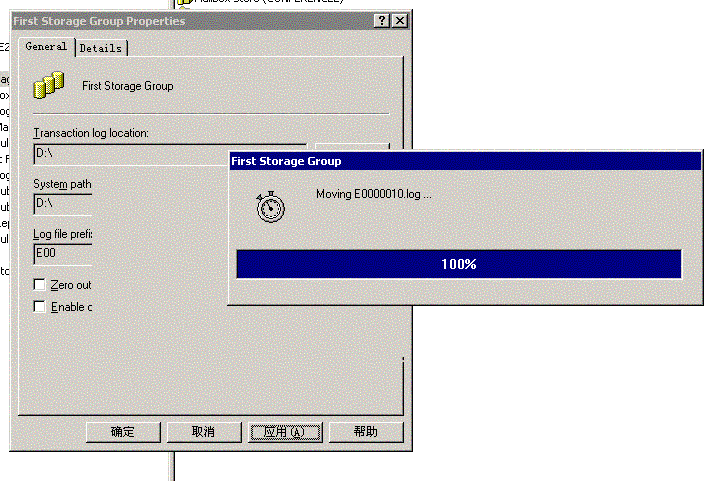Click the question mark help button

[x=382, y=21]
